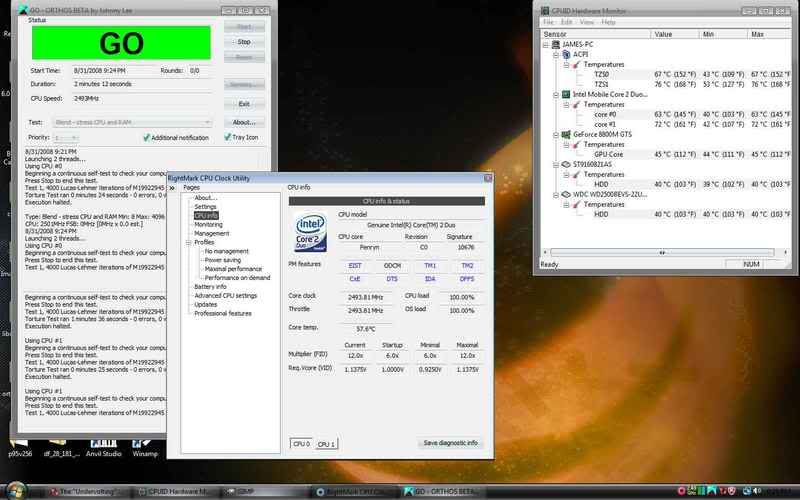Viewport: 800px width, 500px height.
Task: Click the Intel Mobile Core 2 Duo chip icon
Action: (566, 94)
